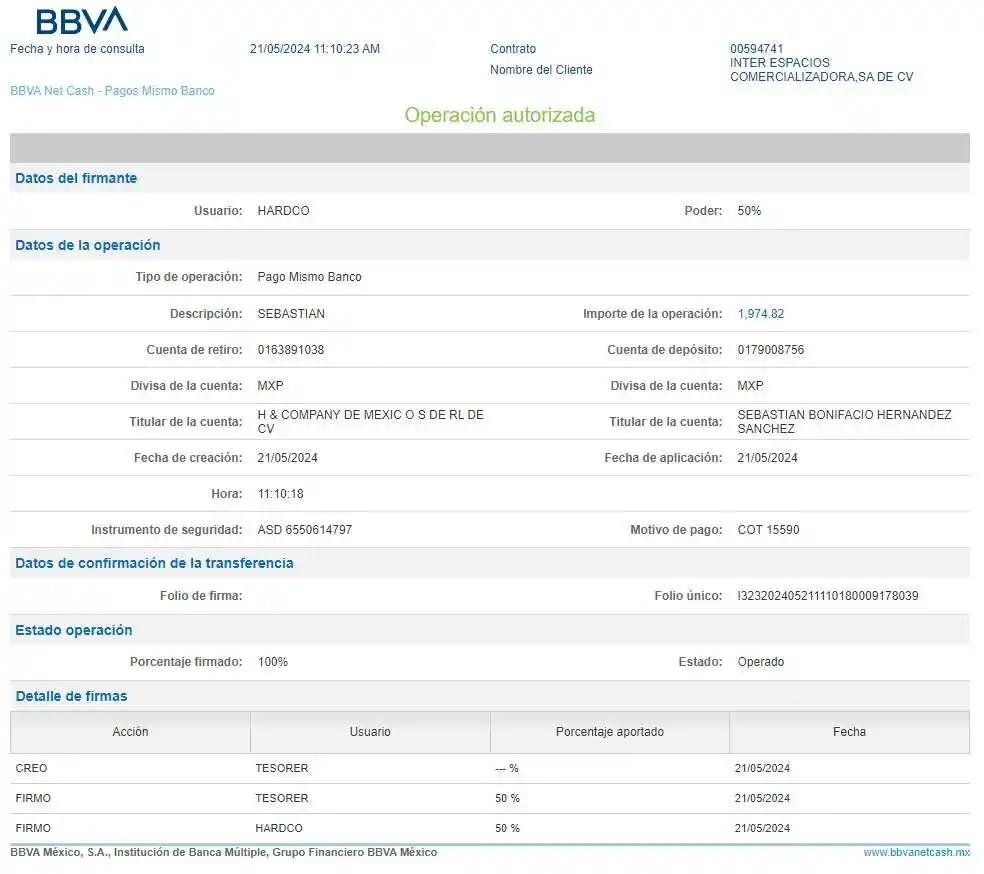The image size is (984, 874).
Task: Select the Datos del firmante section header
Action: (76, 178)
